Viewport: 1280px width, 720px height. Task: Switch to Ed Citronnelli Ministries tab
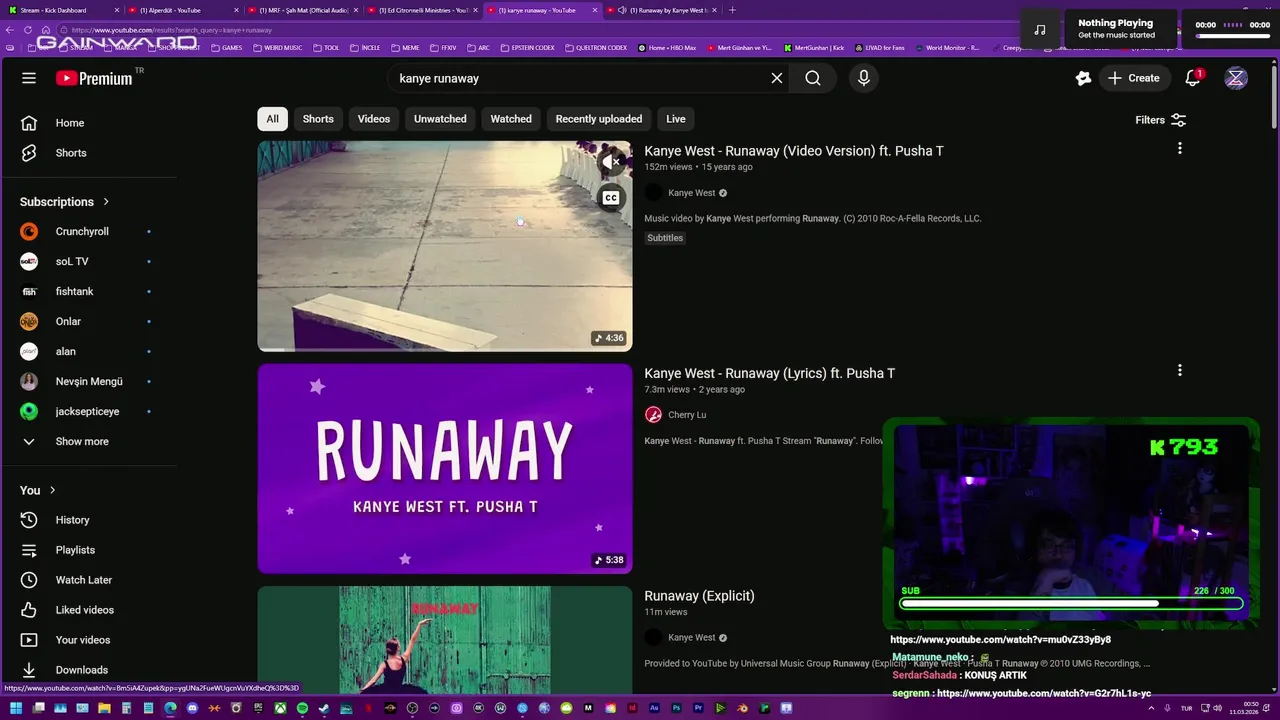pos(420,10)
